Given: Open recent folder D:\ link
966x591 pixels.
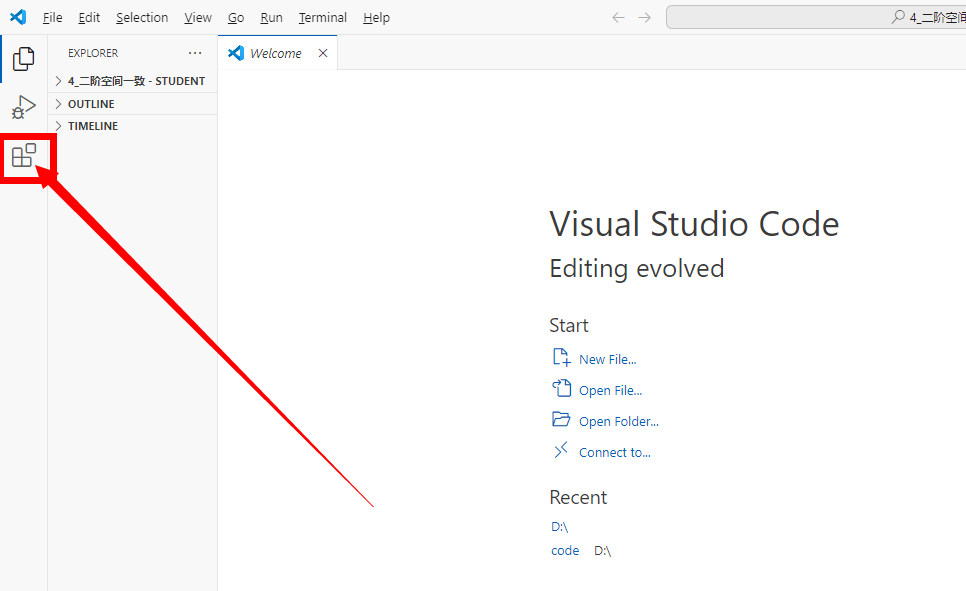Looking at the screenshot, I should (559, 527).
